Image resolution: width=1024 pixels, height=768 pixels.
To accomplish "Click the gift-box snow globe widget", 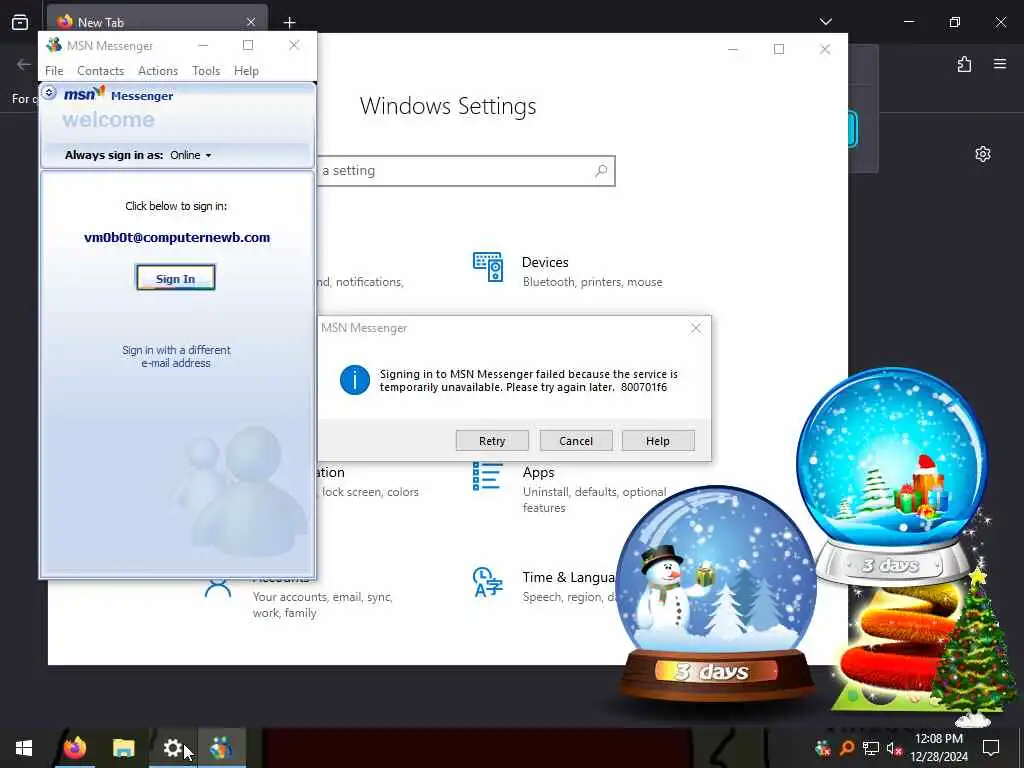I will point(892,475).
